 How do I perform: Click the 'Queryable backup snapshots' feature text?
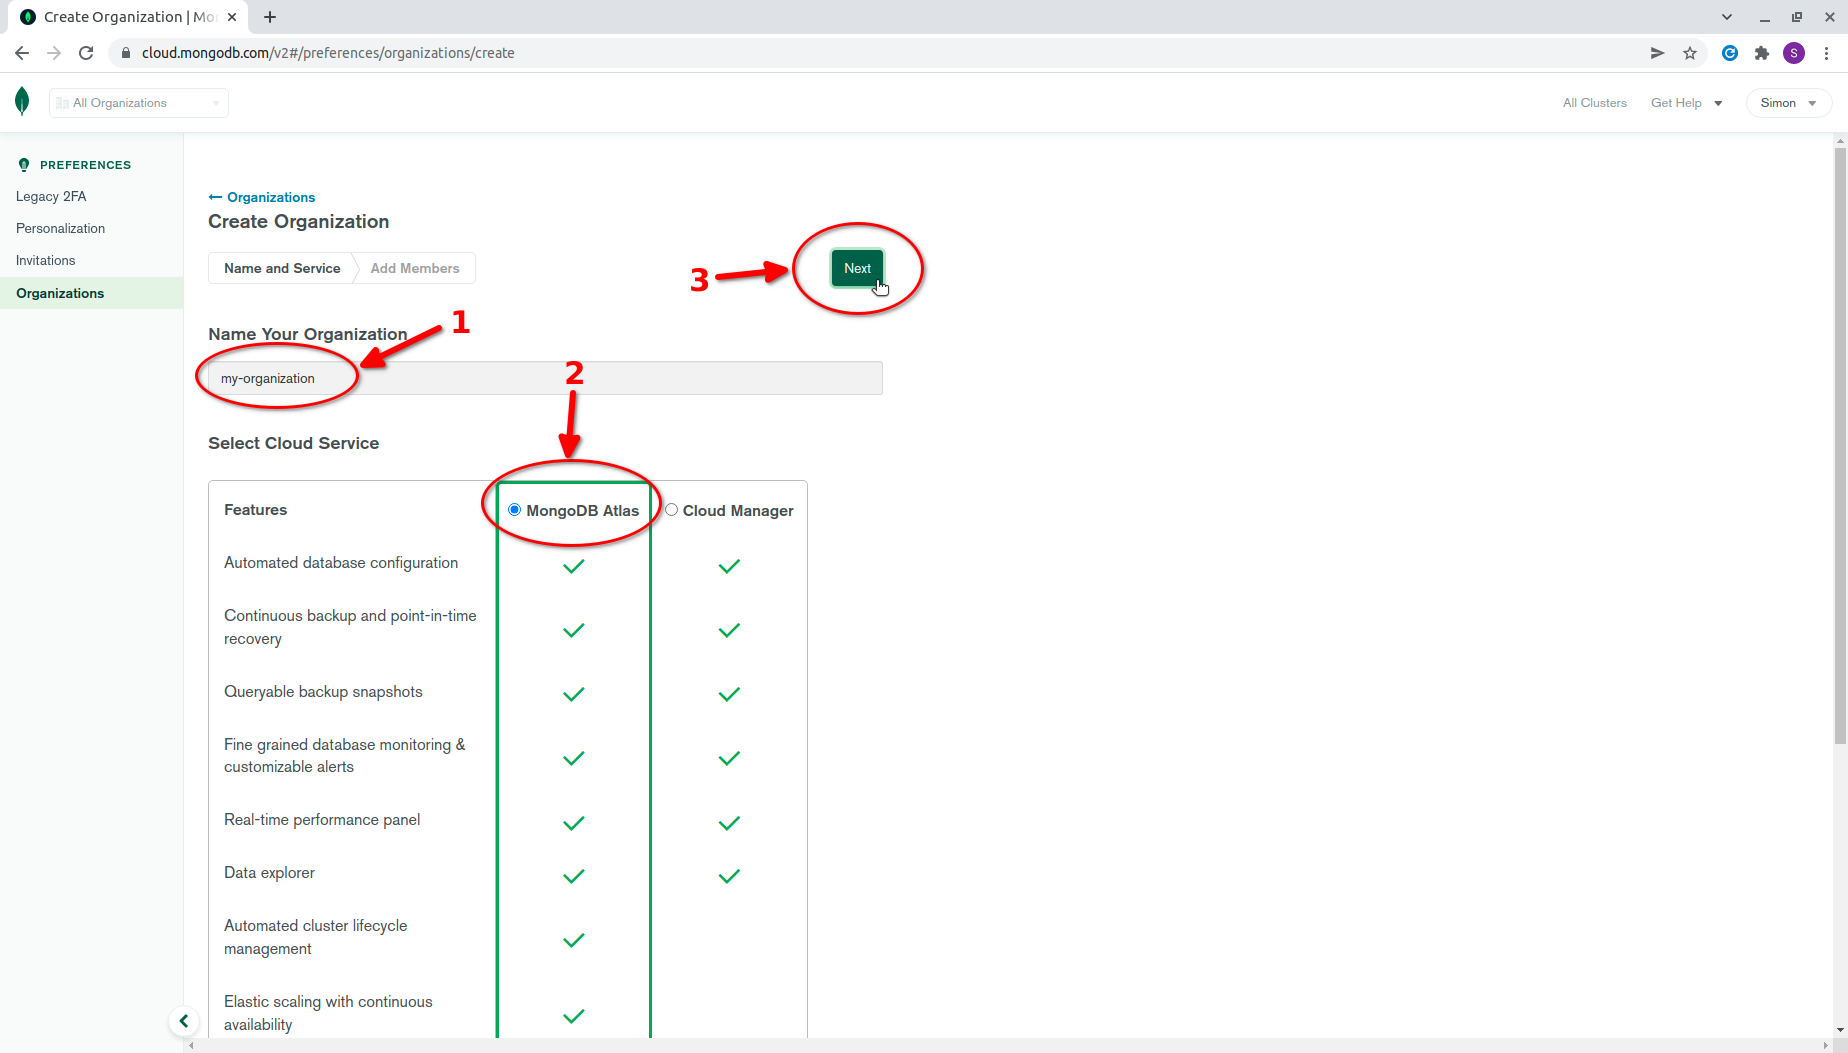[x=323, y=692]
